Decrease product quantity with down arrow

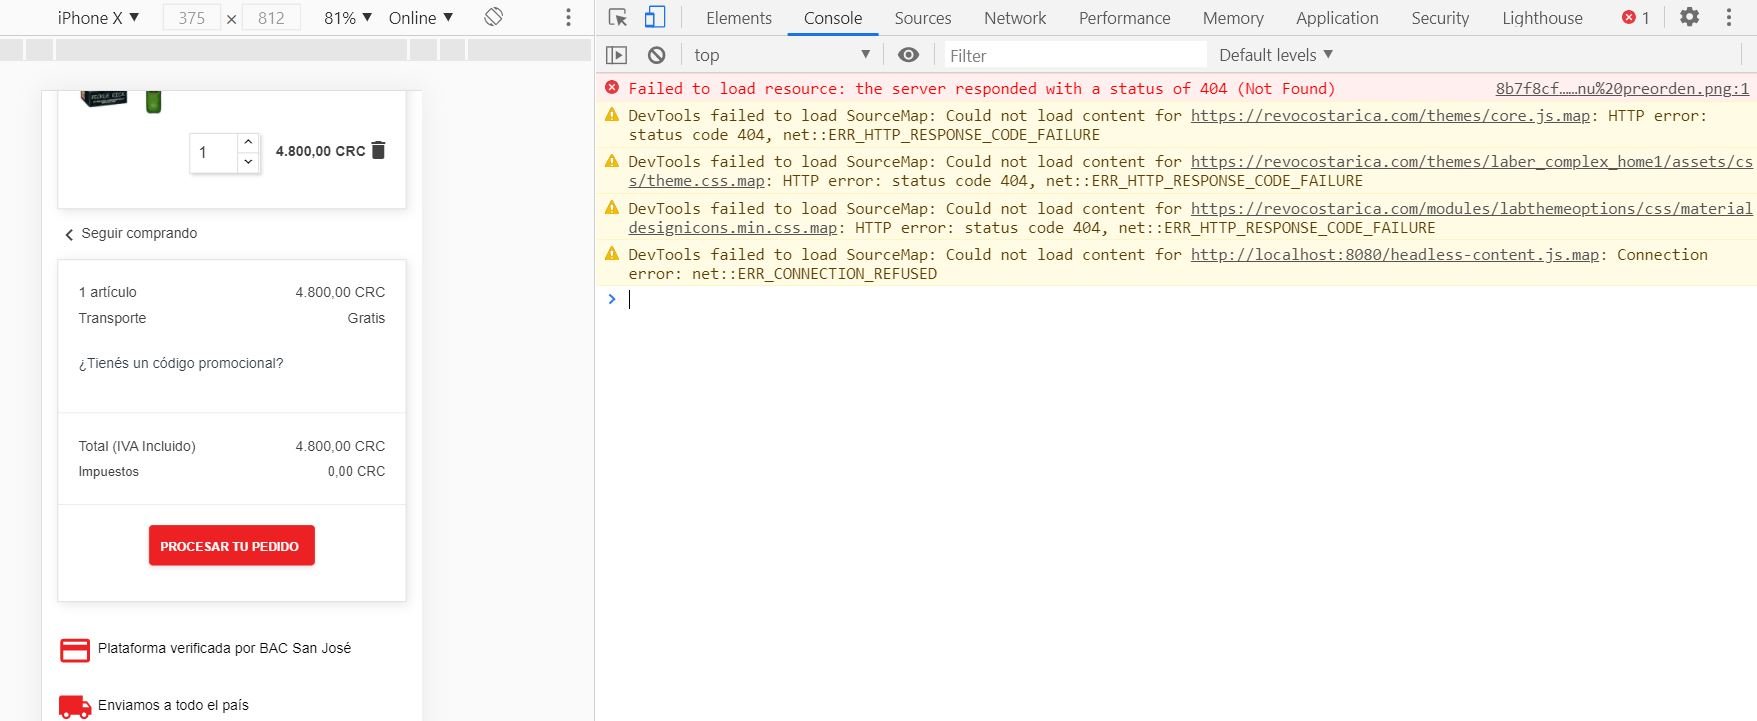tap(249, 161)
